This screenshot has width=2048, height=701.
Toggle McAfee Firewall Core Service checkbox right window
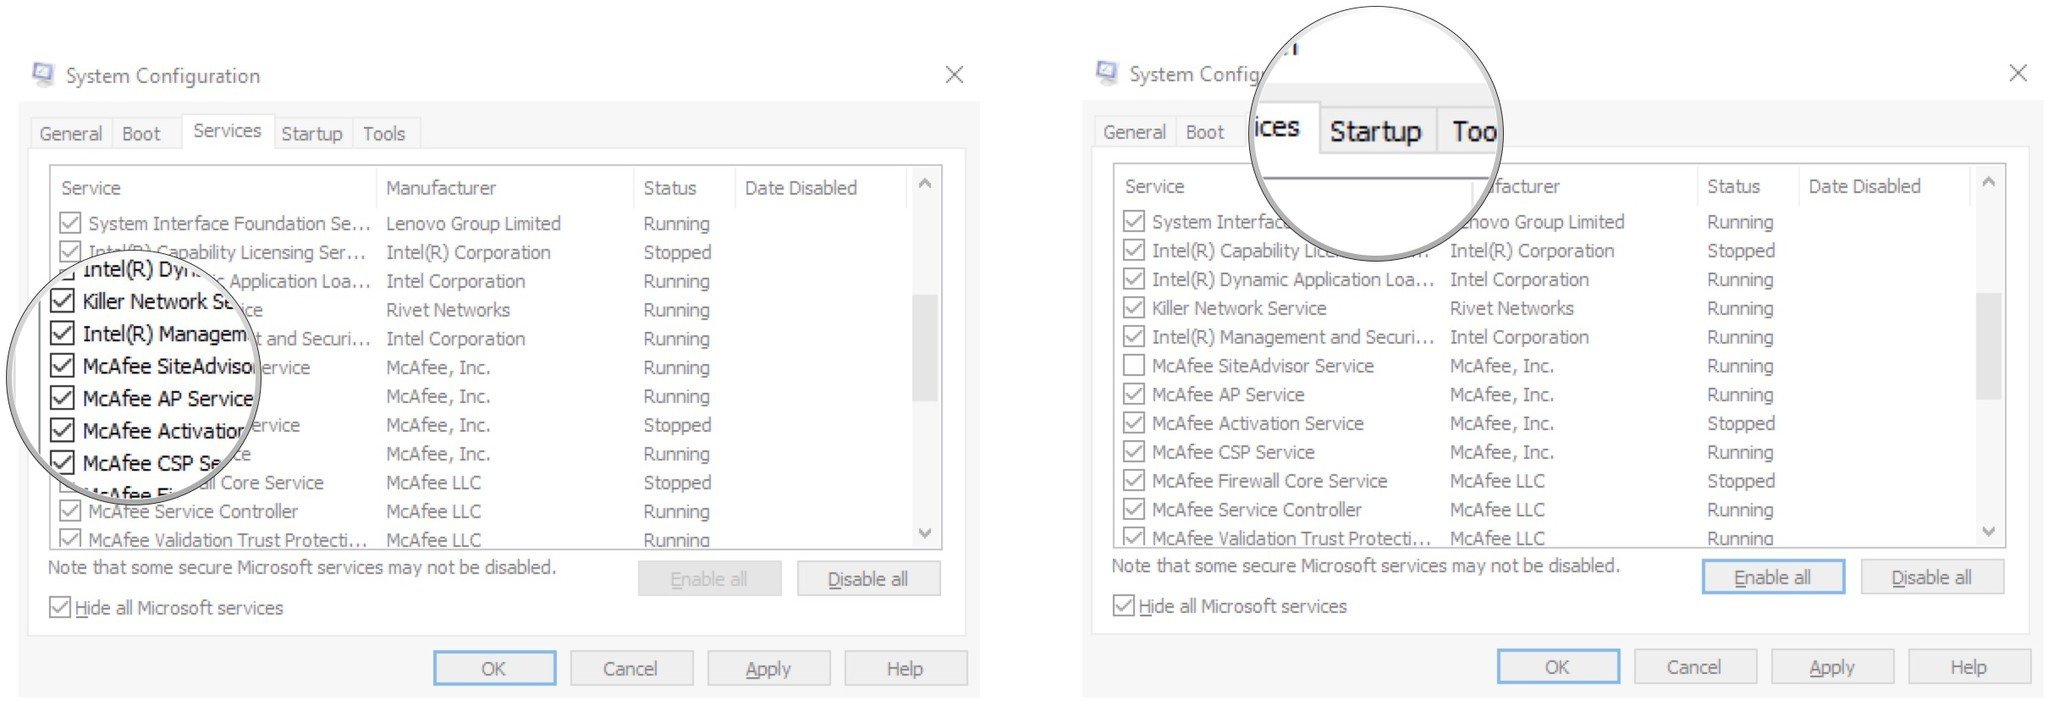[x=1134, y=480]
